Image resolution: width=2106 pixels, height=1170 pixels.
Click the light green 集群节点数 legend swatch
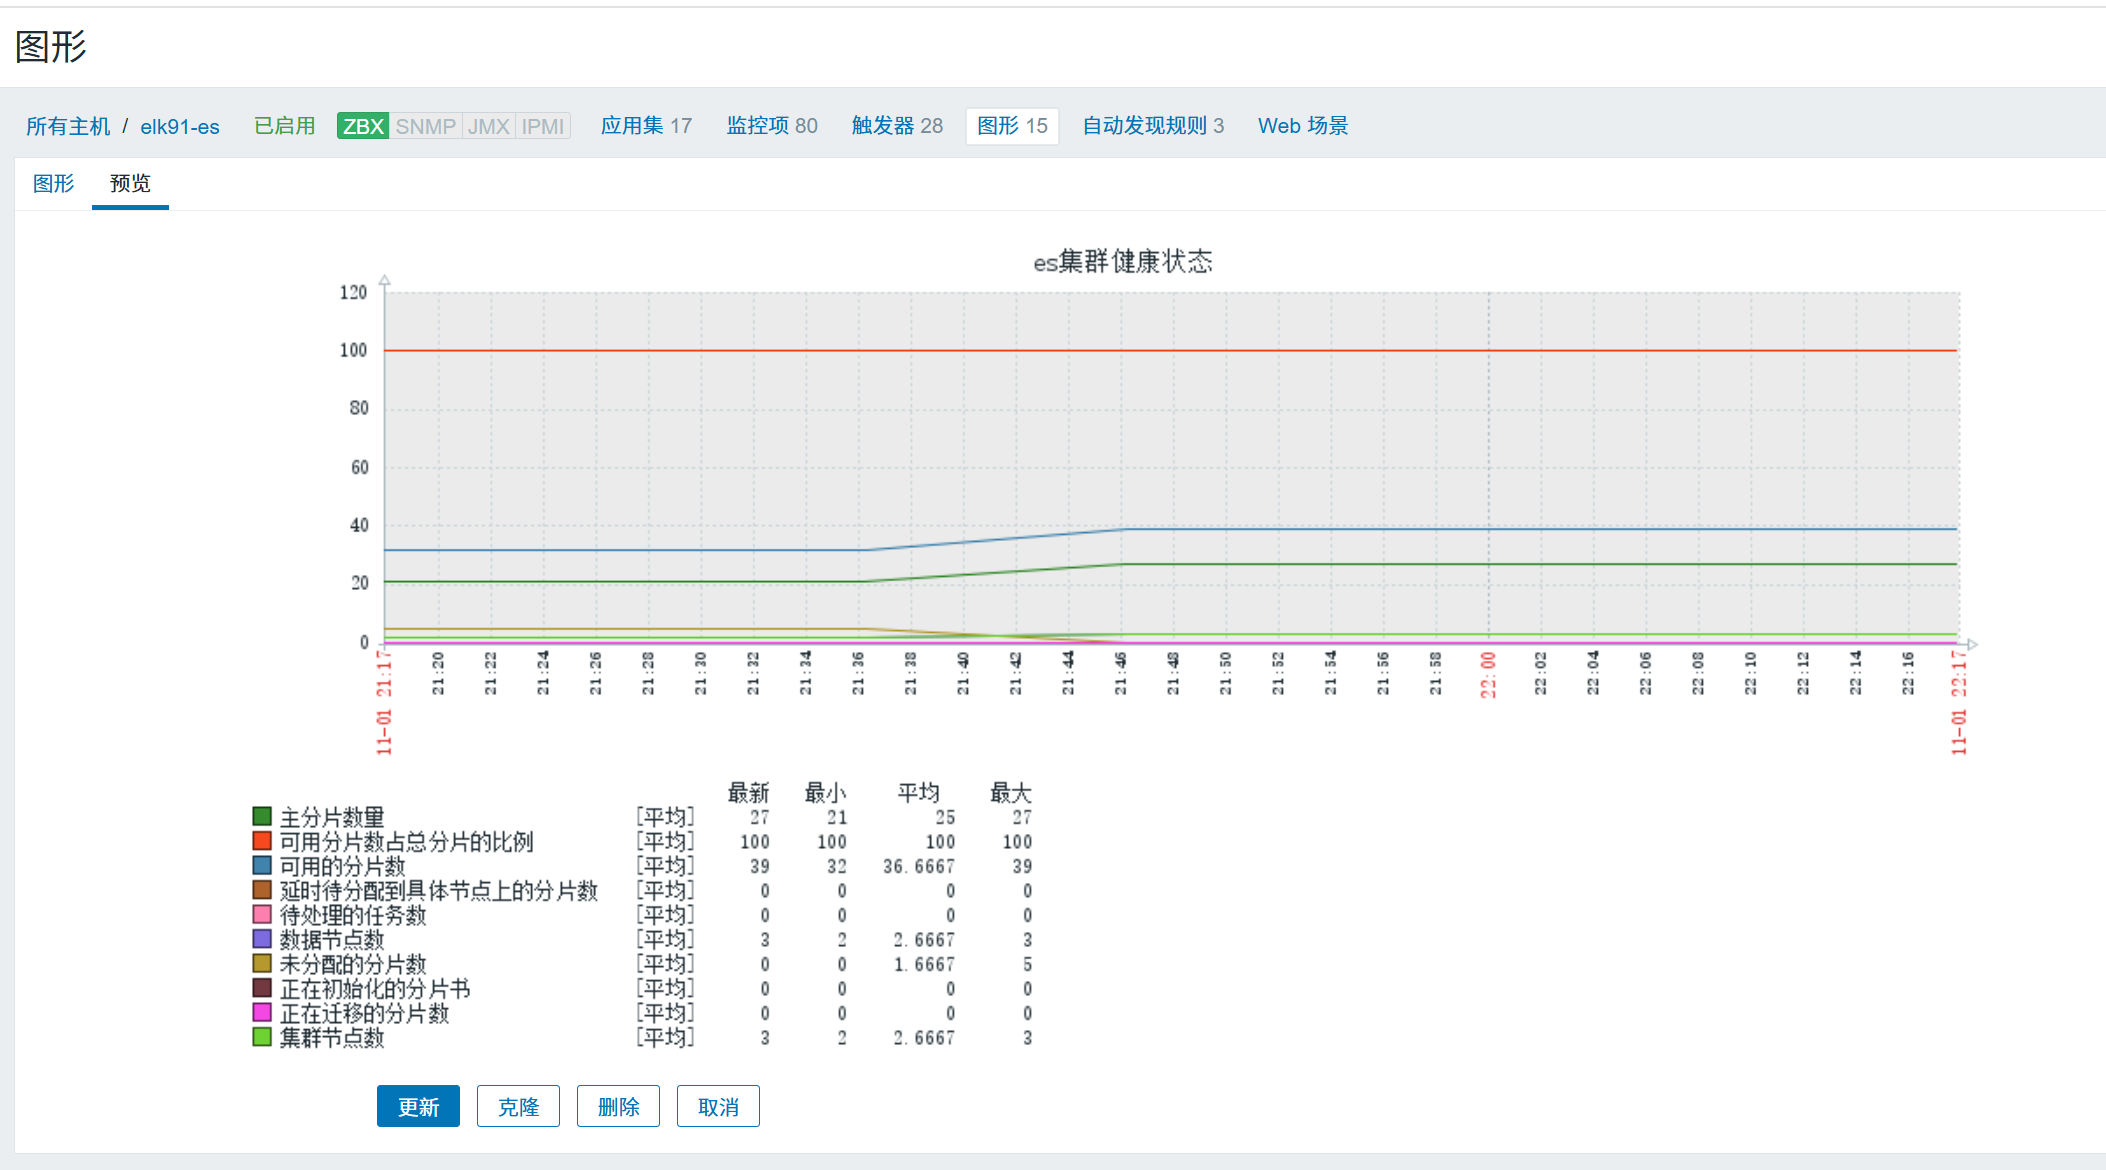tap(262, 1037)
